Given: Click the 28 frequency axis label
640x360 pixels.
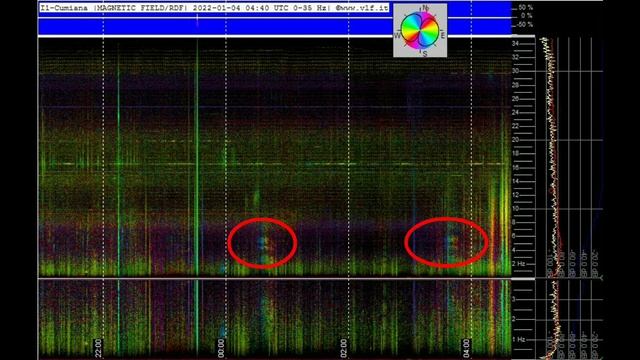Looking at the screenshot, I should pos(516,85).
